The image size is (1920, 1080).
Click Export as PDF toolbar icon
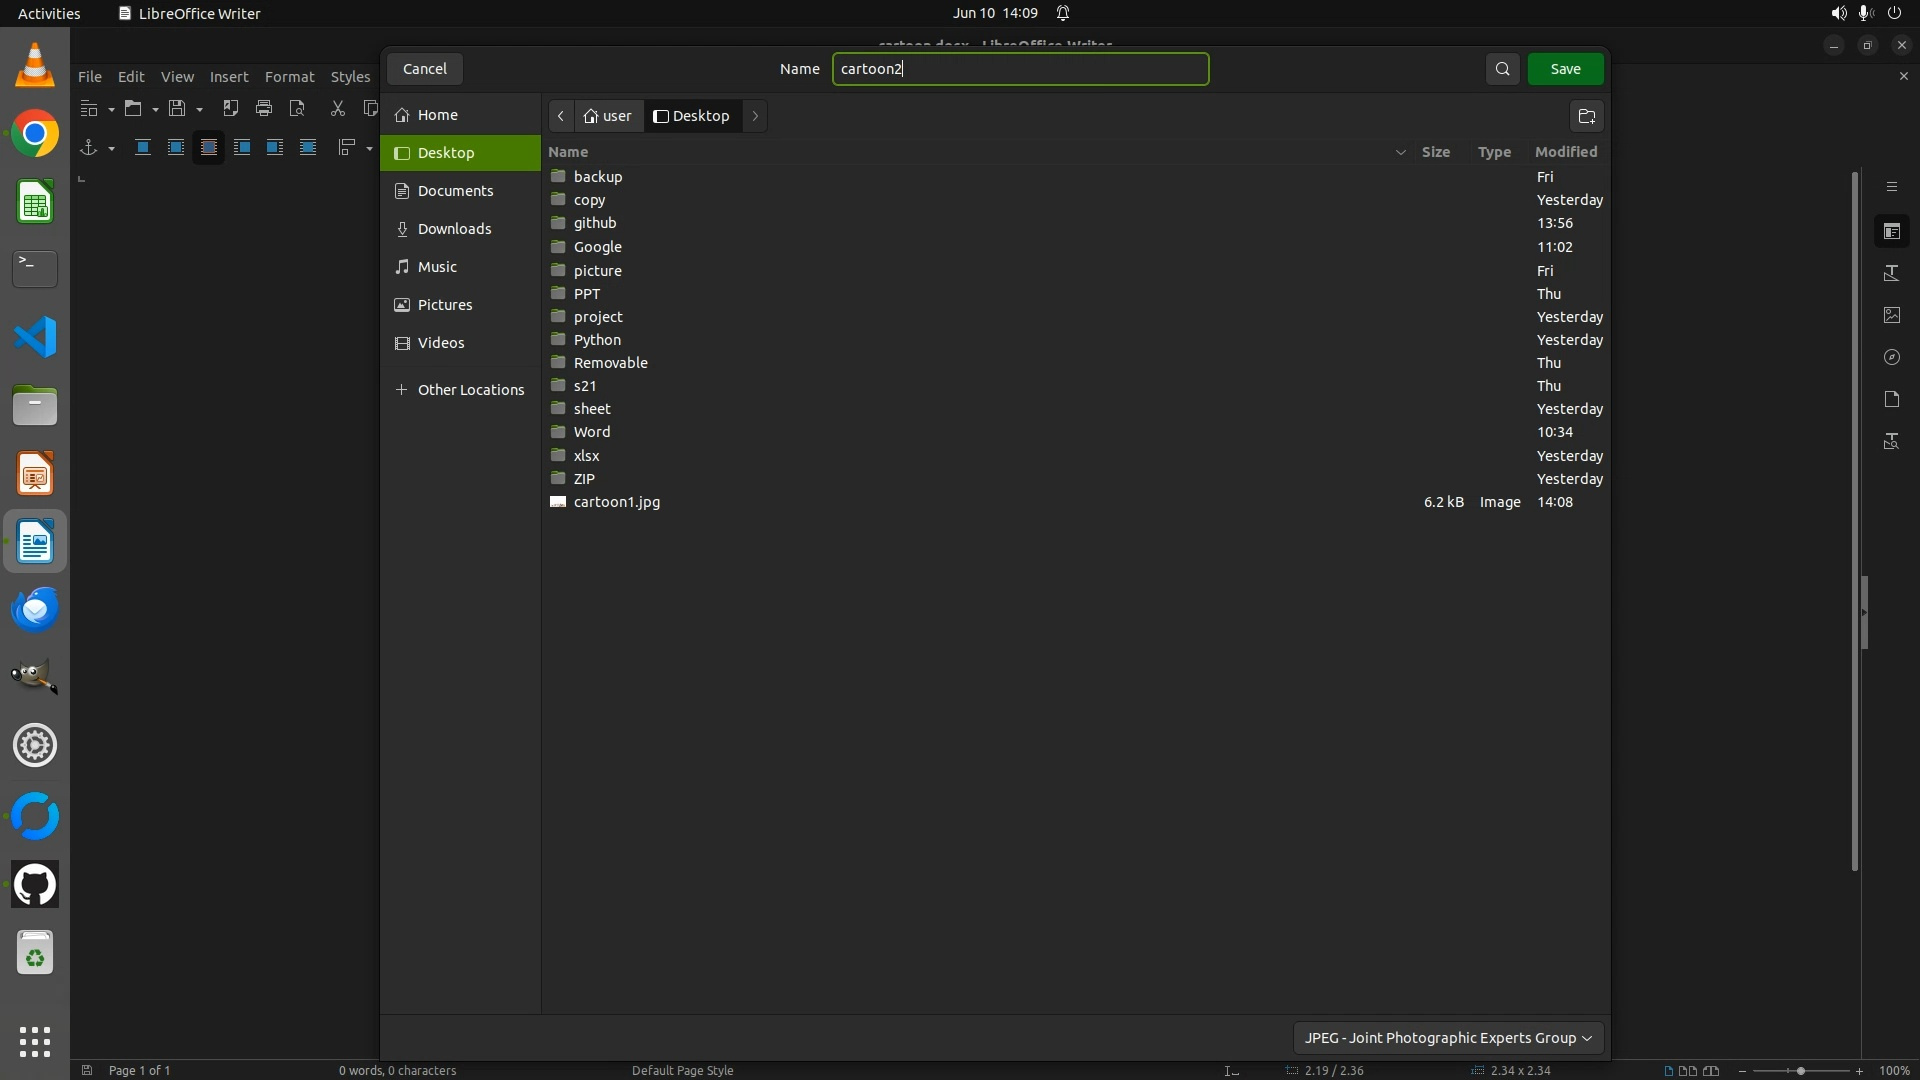pos(231,108)
